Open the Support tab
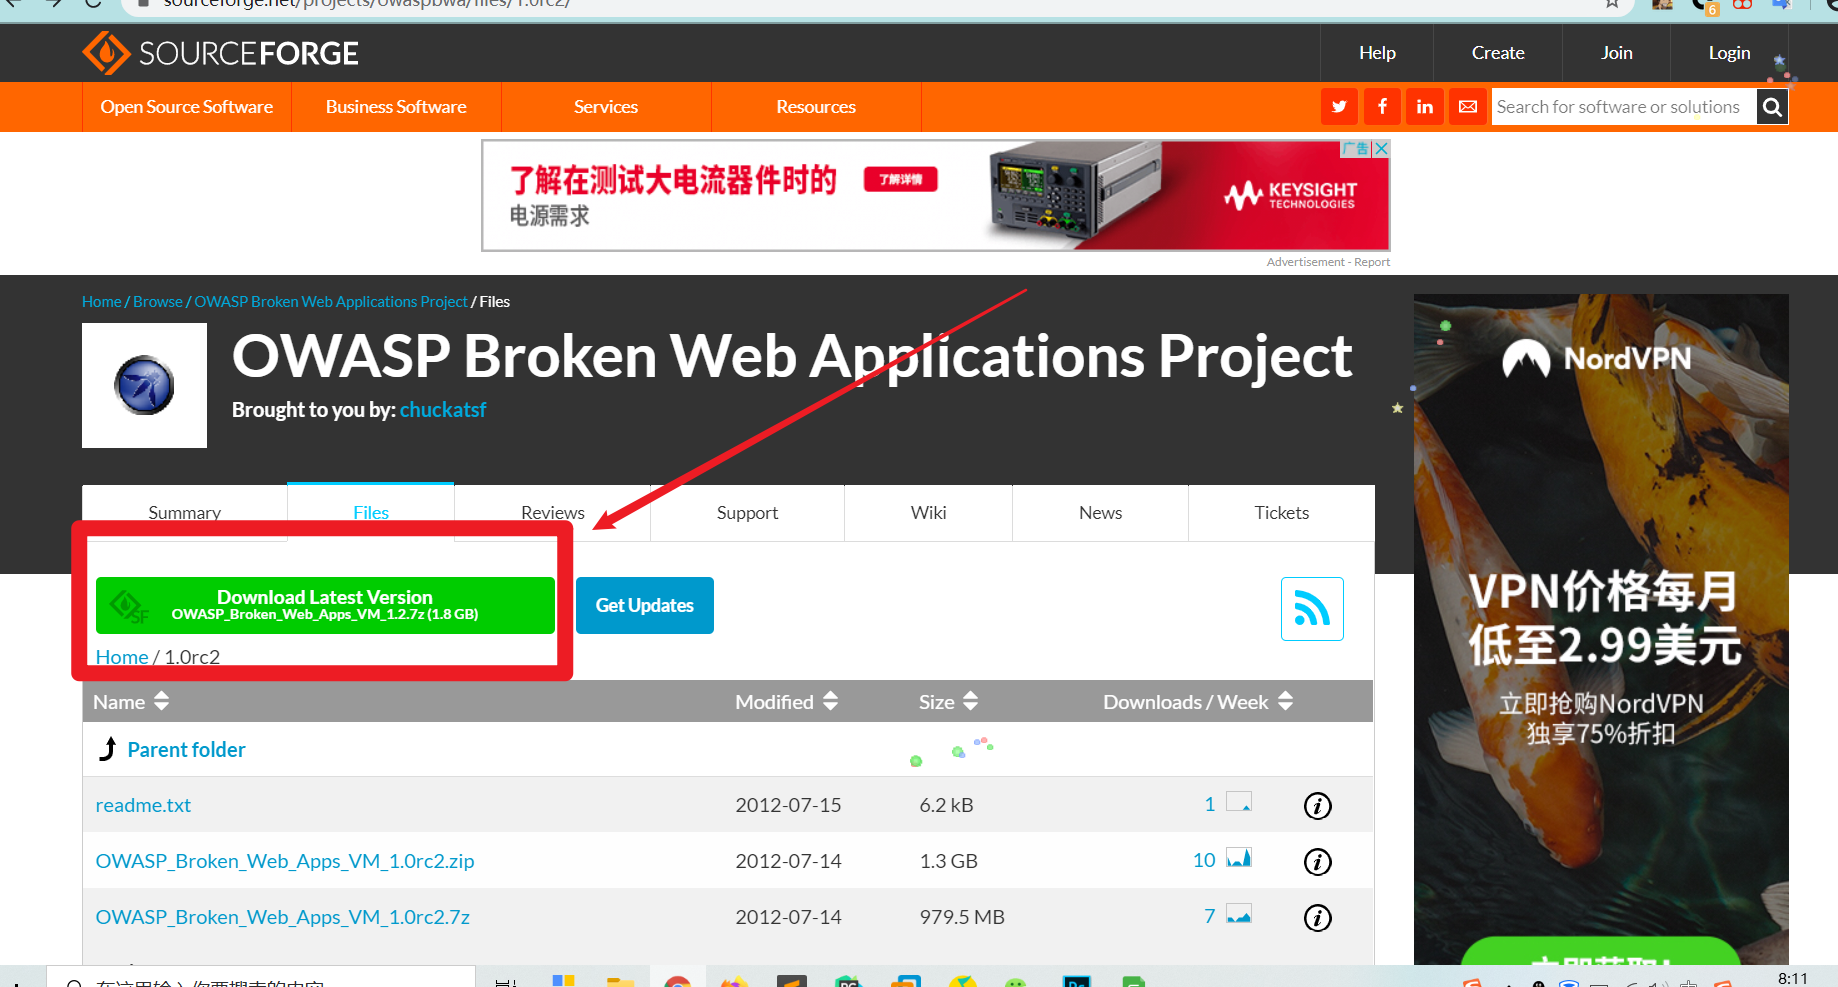Screen dimensions: 1838x987 (x=747, y=513)
